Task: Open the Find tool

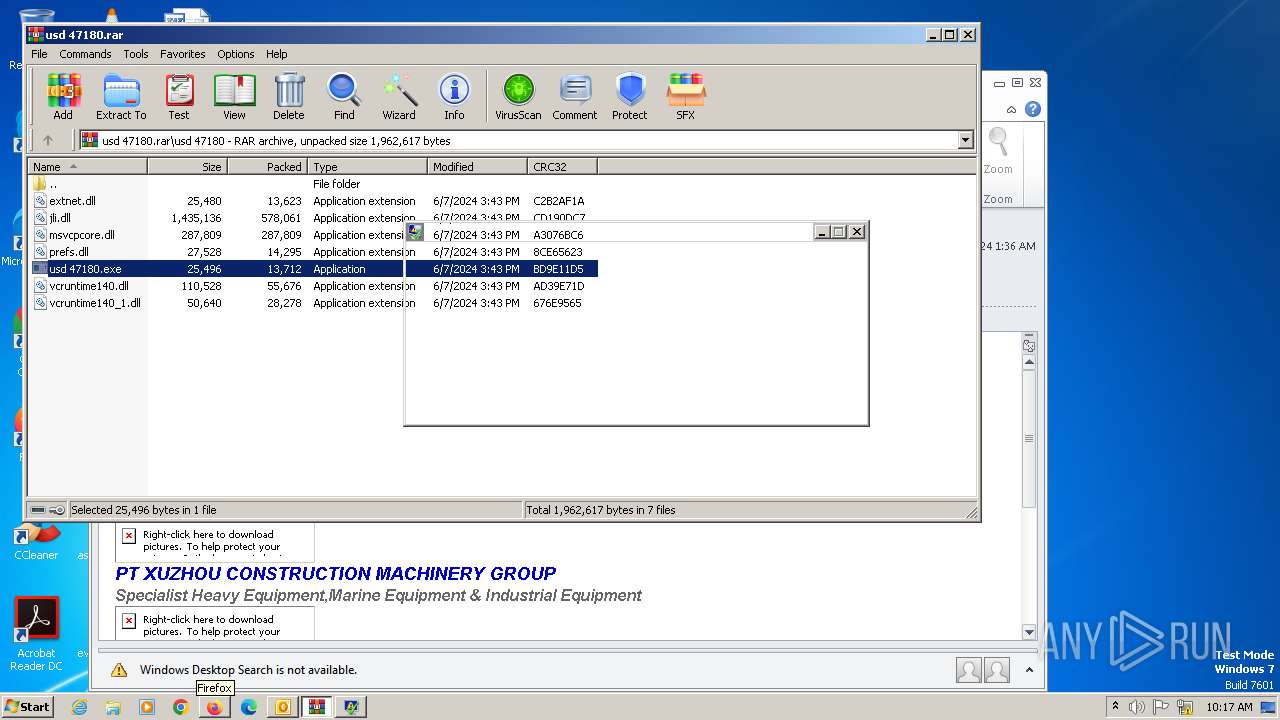Action: pos(344,97)
